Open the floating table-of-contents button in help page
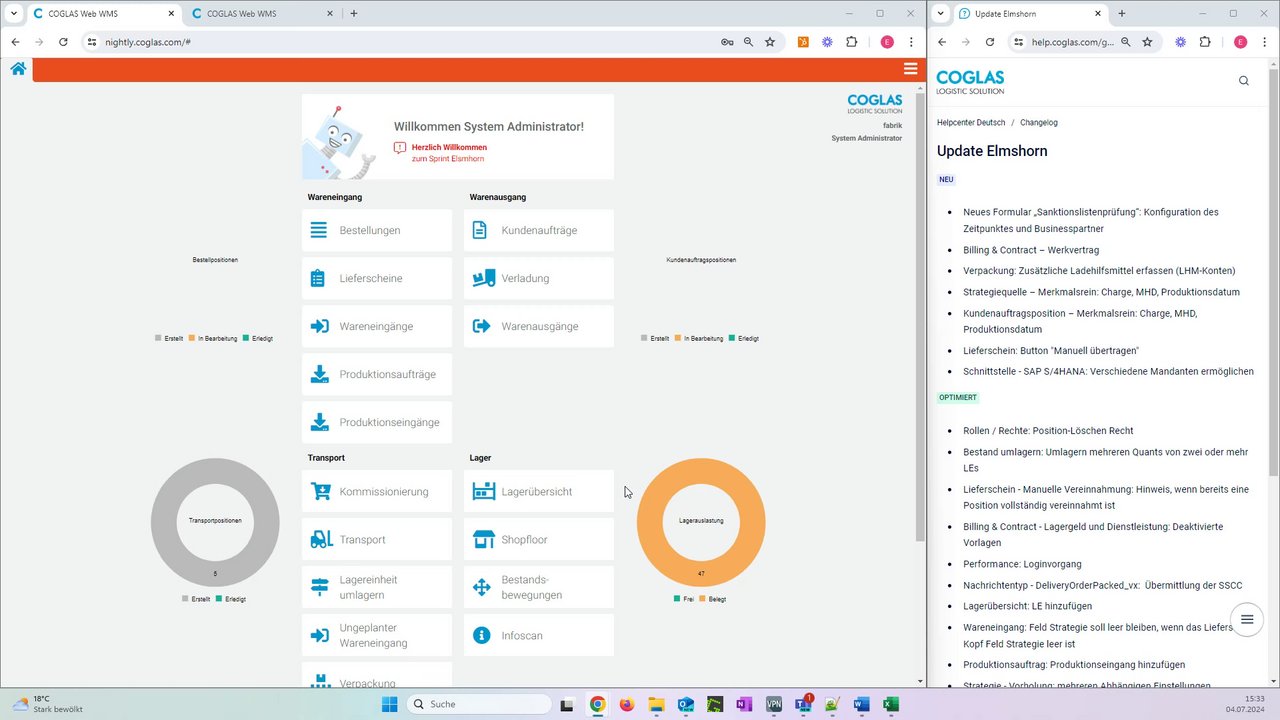 click(x=1247, y=620)
